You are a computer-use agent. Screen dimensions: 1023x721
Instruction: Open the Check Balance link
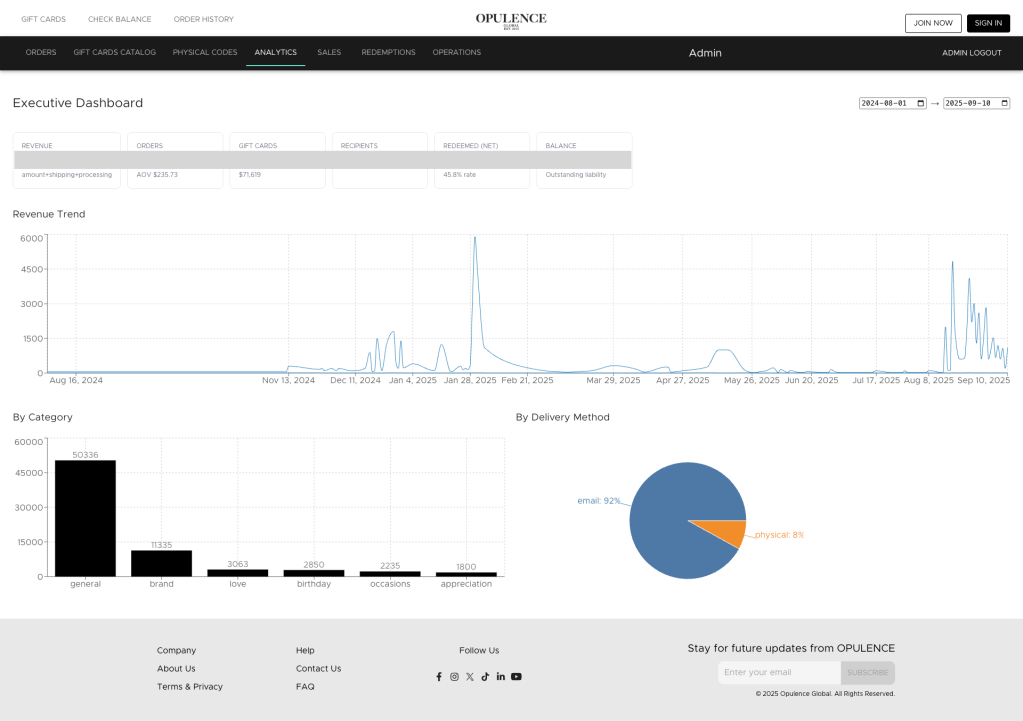119,20
